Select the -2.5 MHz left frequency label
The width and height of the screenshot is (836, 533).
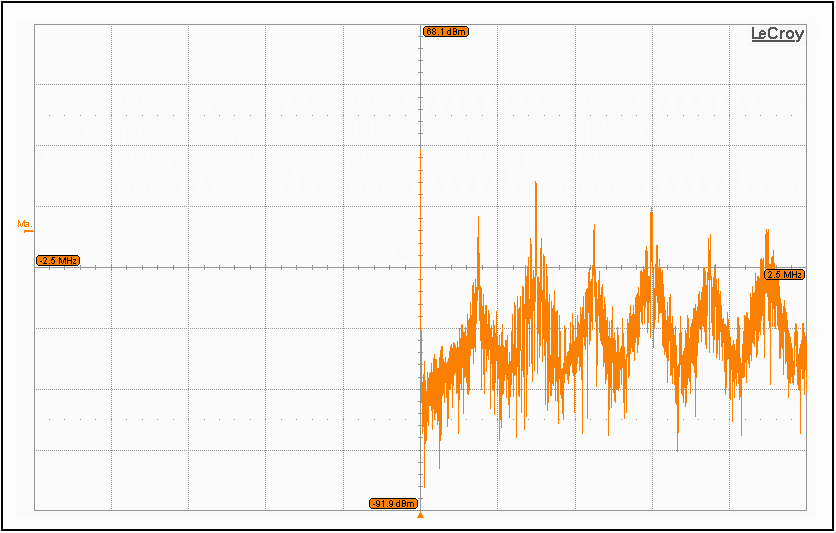(58, 261)
